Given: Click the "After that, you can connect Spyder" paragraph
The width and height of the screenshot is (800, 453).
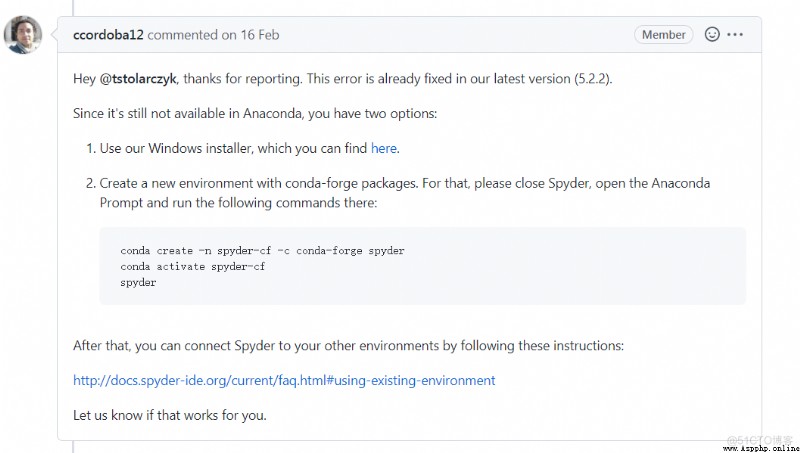Looking at the screenshot, I should [348, 346].
